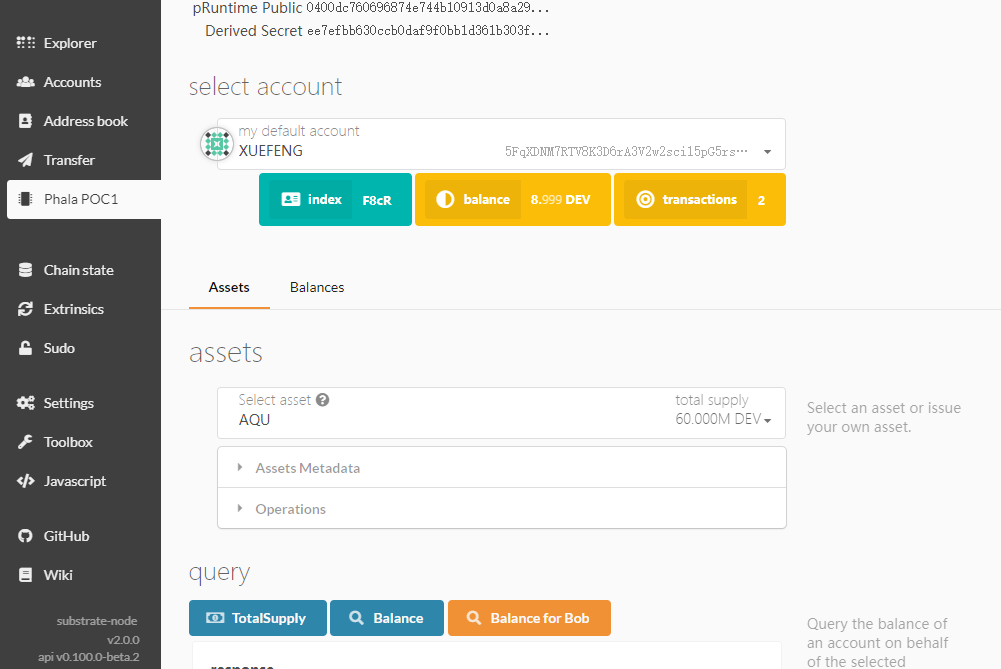
Task: Click the Balance for Bob button
Action: pos(529,618)
